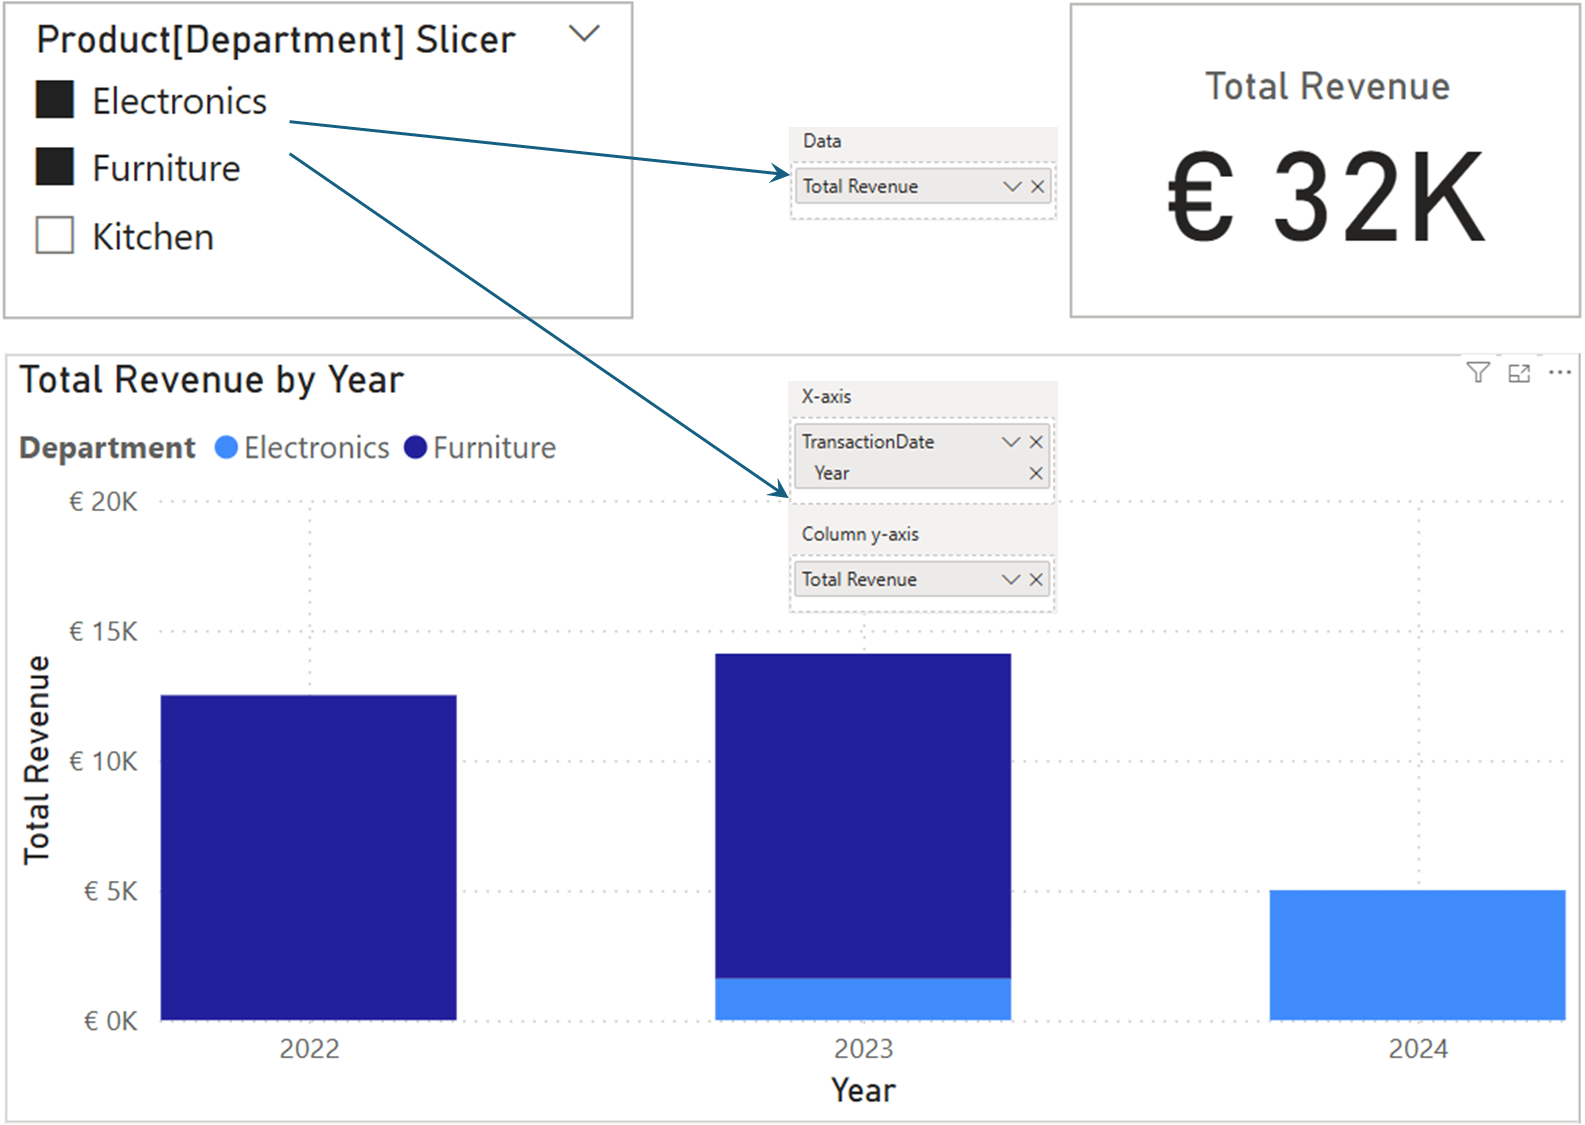Image resolution: width=1585 pixels, height=1125 pixels.
Task: Open the Data well Total Revenue dropdown
Action: pos(1012,187)
